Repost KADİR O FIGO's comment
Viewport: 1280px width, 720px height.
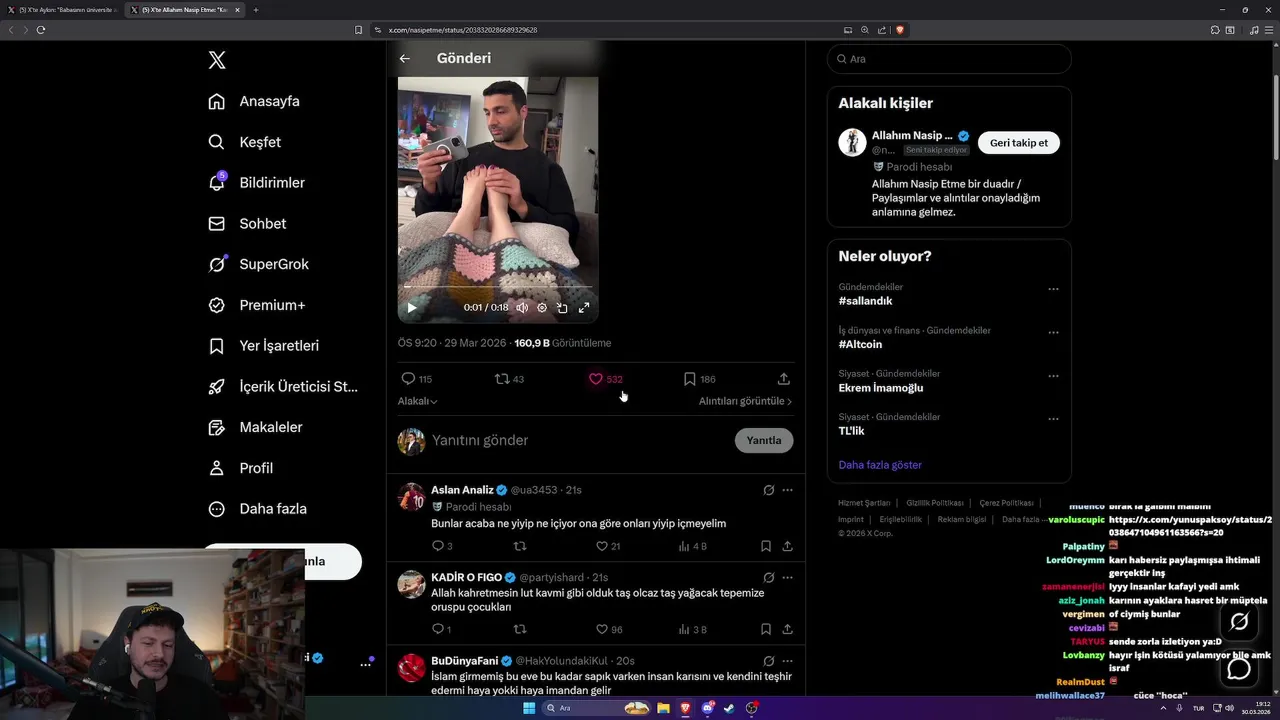coord(520,630)
